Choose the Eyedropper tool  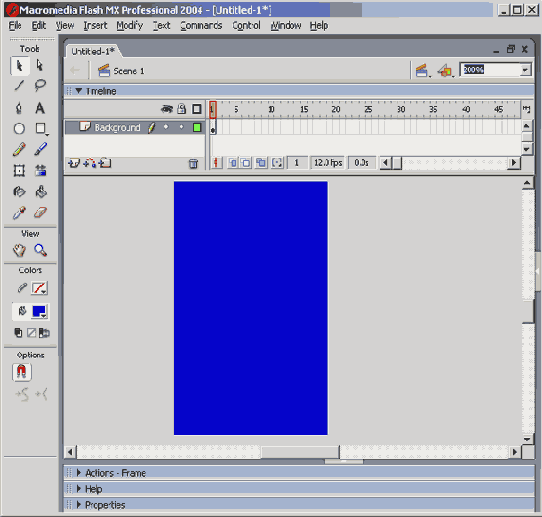pyautogui.click(x=19, y=213)
